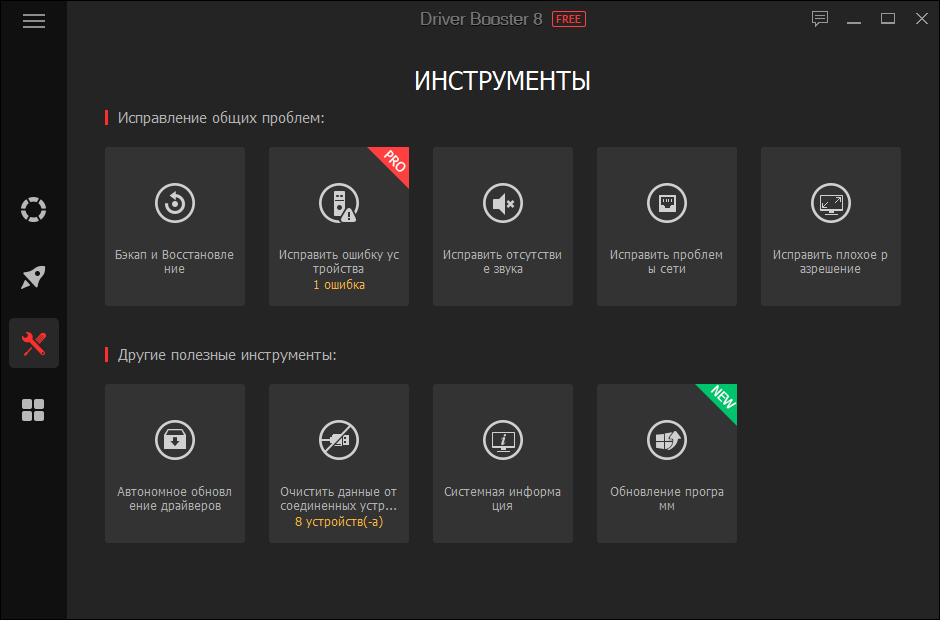This screenshot has width=940, height=620.
Task: Open 'Системная информация' tool label
Action: 502,499
